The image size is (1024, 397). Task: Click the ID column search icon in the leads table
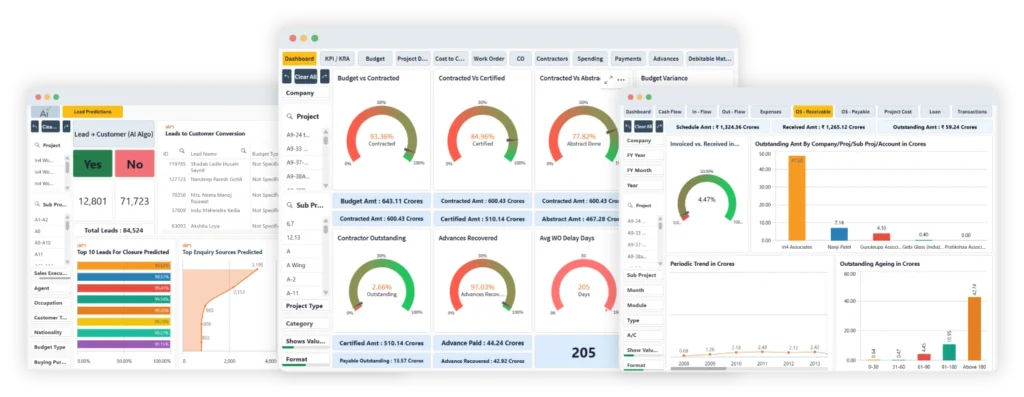click(182, 151)
